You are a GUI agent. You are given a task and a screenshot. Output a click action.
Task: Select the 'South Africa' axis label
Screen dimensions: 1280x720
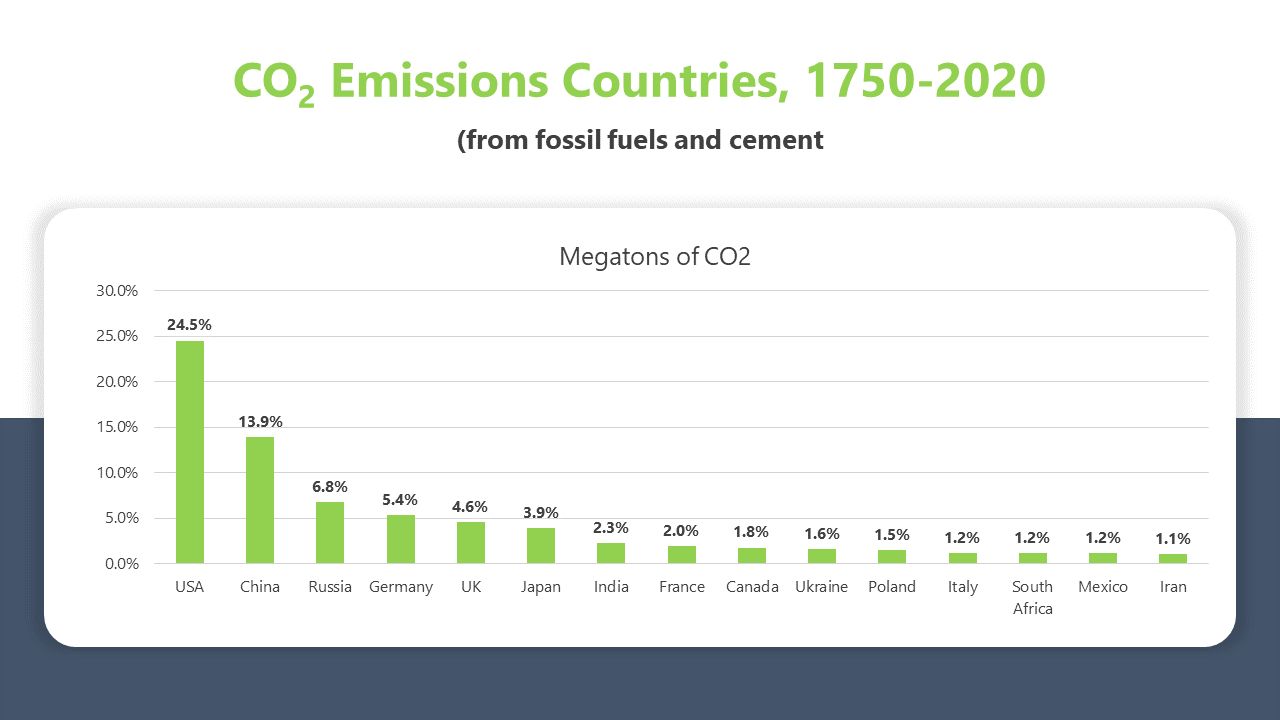click(1033, 597)
